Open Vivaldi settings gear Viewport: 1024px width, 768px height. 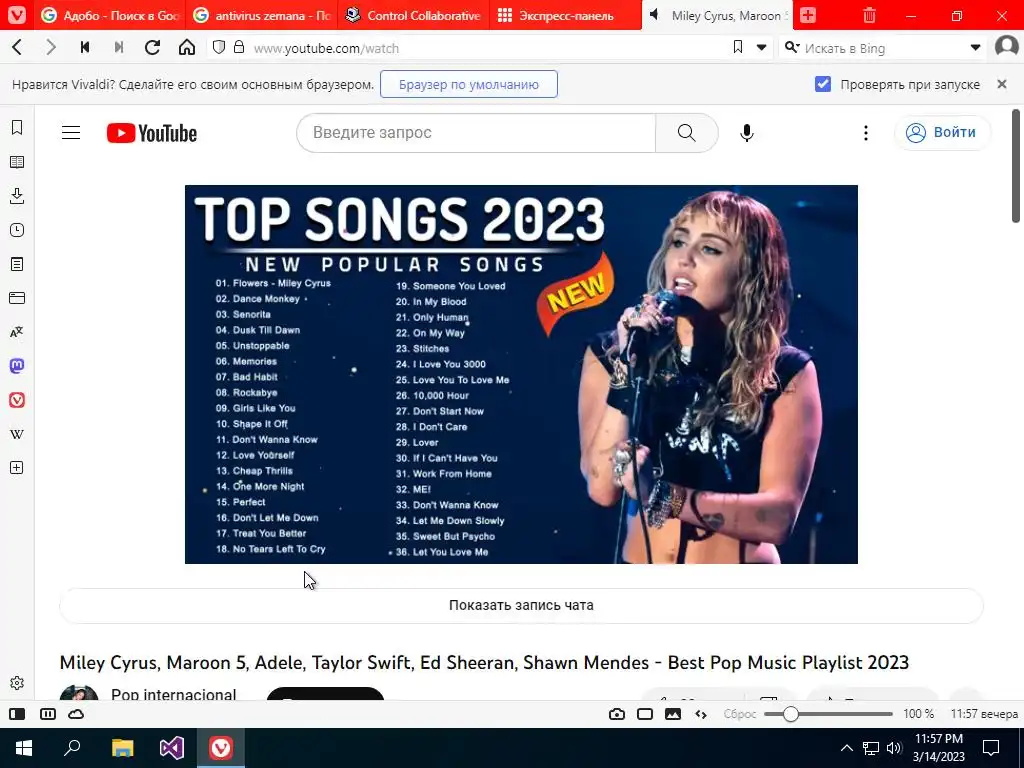pos(17,683)
